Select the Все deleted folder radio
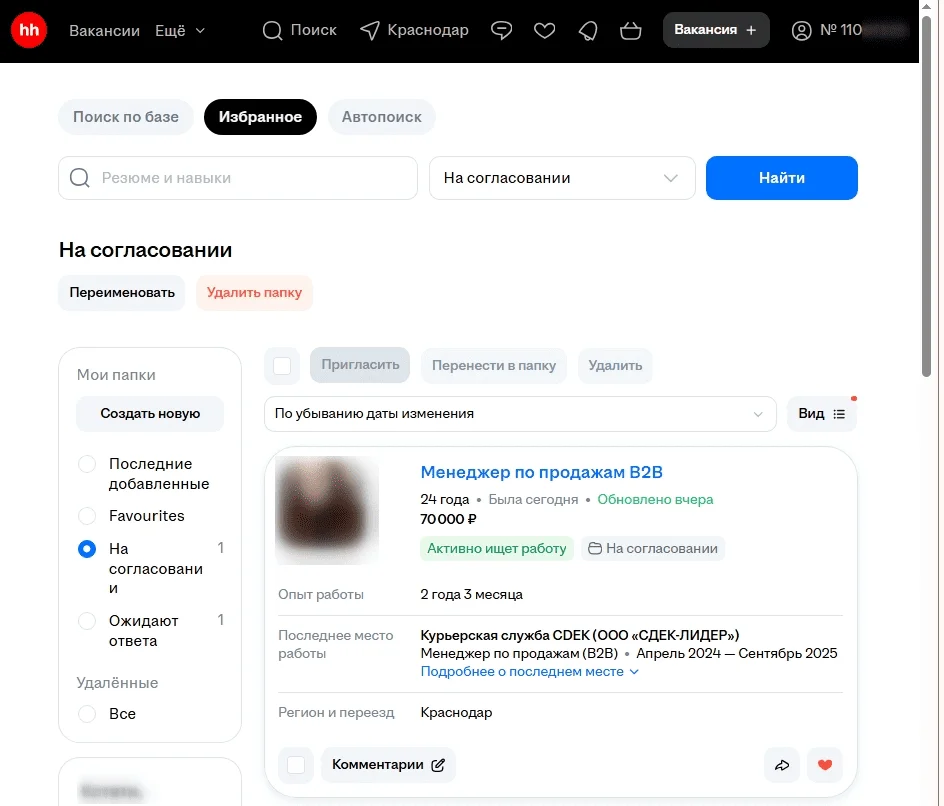The width and height of the screenshot is (944, 806). (87, 714)
